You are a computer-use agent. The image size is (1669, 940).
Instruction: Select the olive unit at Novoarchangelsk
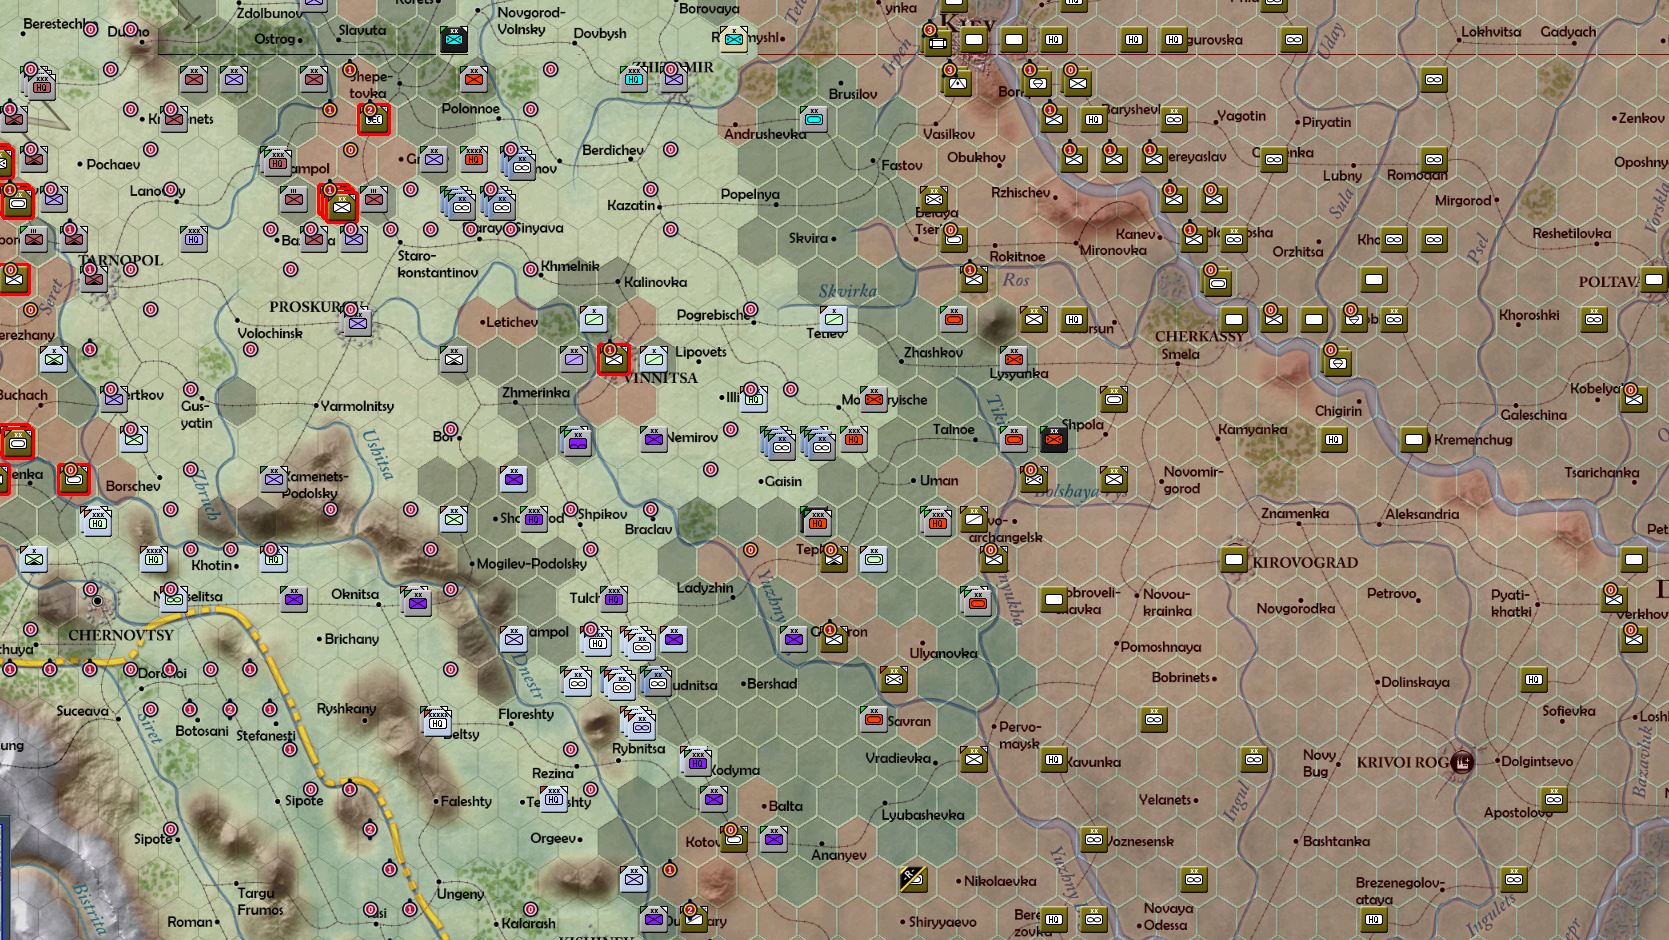973,519
